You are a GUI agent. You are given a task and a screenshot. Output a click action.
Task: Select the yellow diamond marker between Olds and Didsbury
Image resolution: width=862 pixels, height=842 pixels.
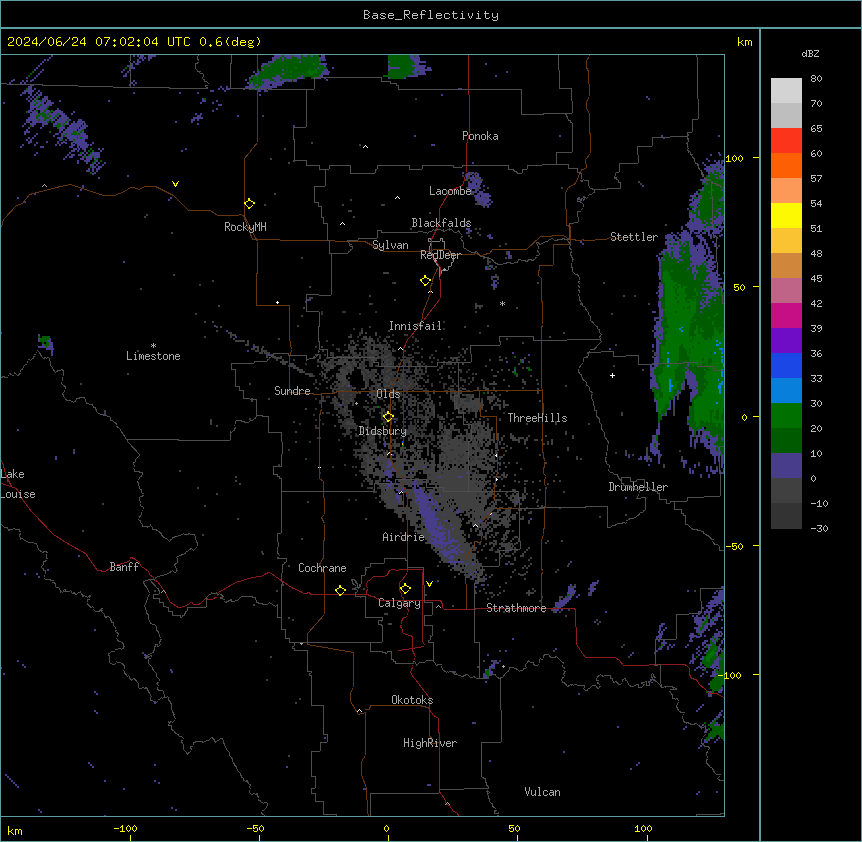388,417
